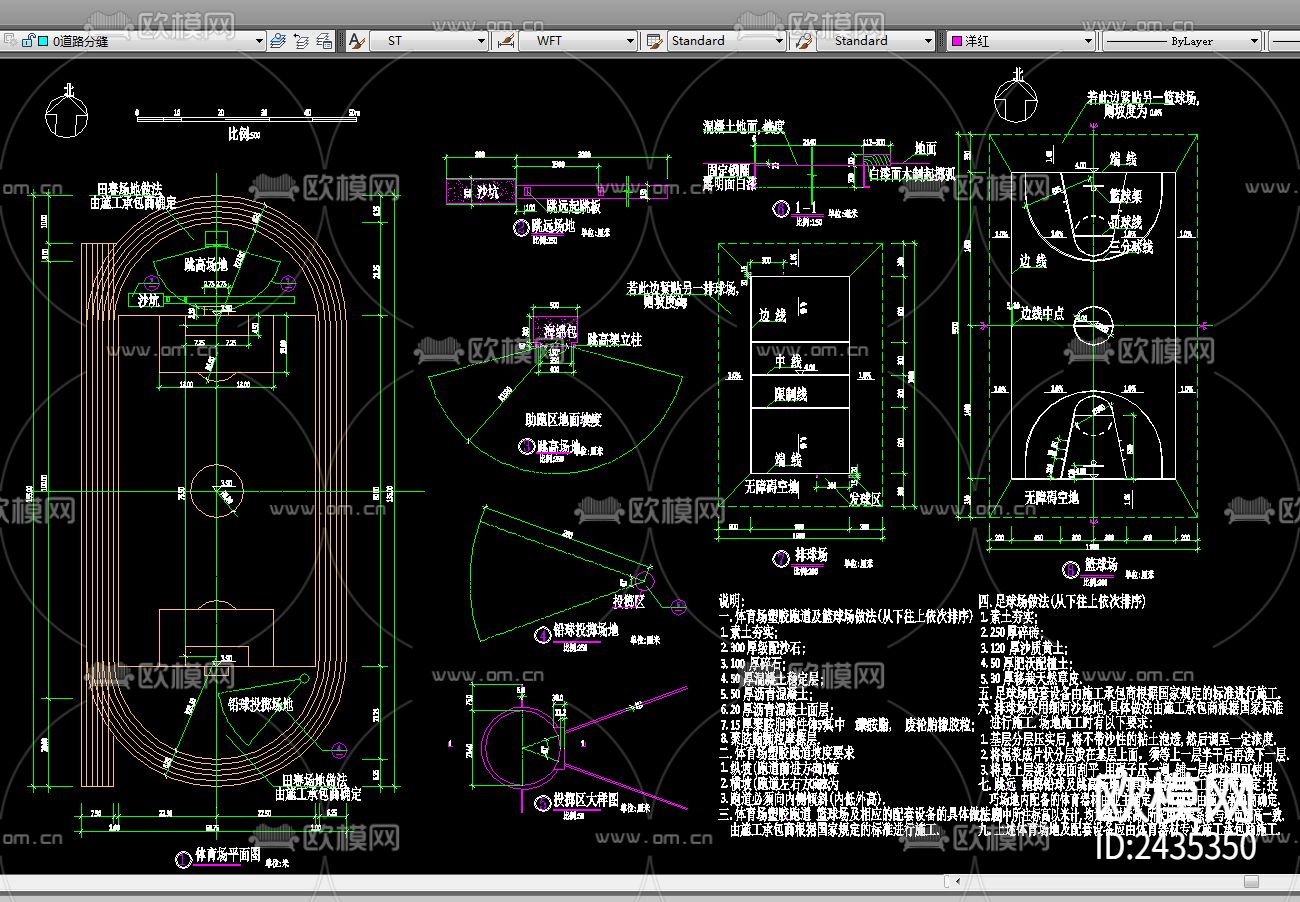The width and height of the screenshot is (1300, 902).
Task: Toggle the layer freeze sun icon
Action: pyautogui.click(x=10, y=41)
